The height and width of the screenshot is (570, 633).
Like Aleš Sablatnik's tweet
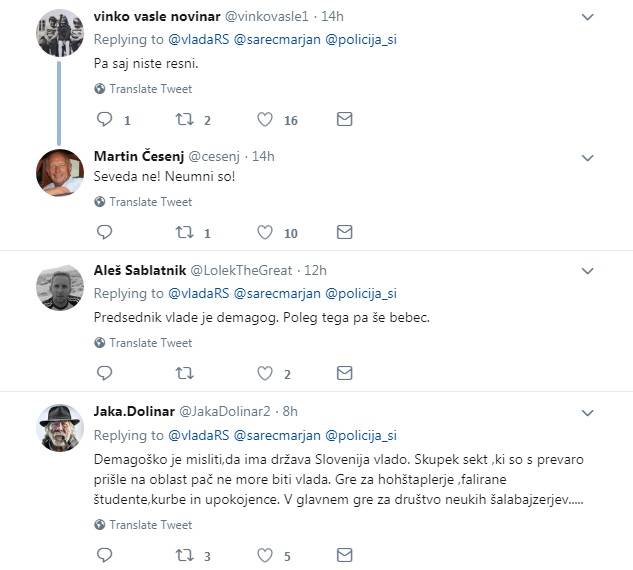click(265, 373)
